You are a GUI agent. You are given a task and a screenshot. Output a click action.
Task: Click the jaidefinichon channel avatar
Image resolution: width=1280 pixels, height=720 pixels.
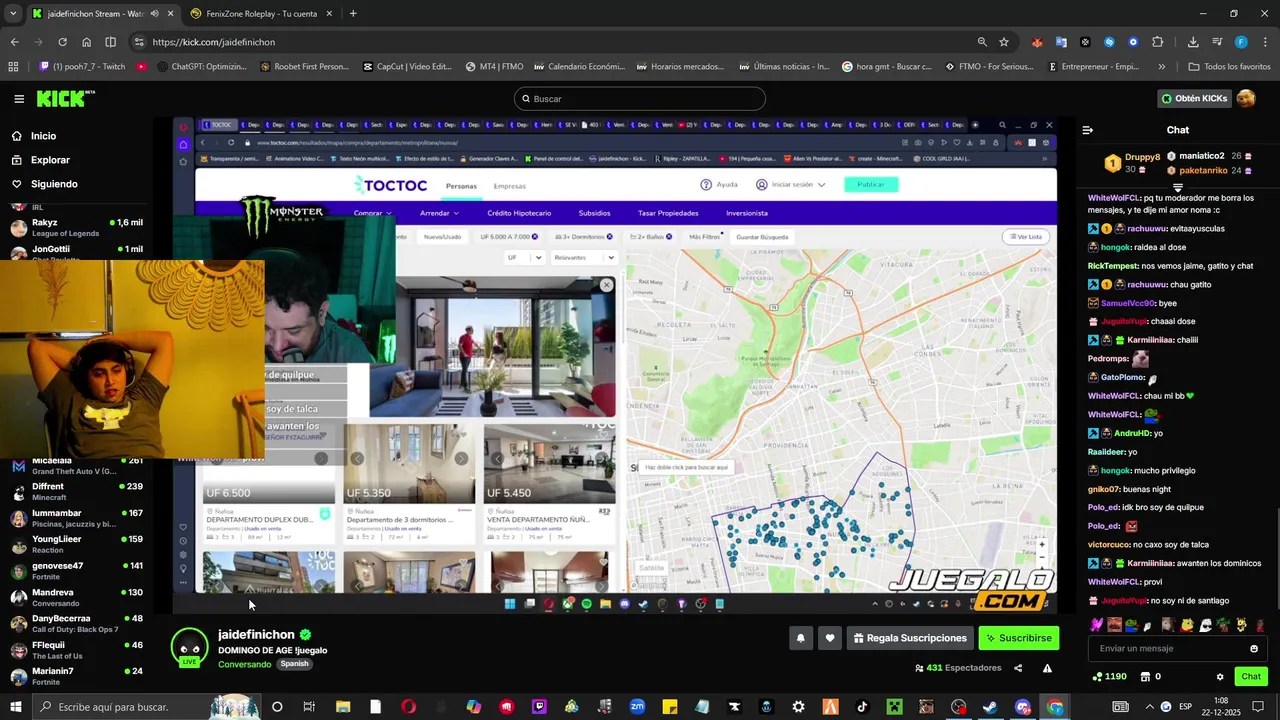pyautogui.click(x=189, y=647)
